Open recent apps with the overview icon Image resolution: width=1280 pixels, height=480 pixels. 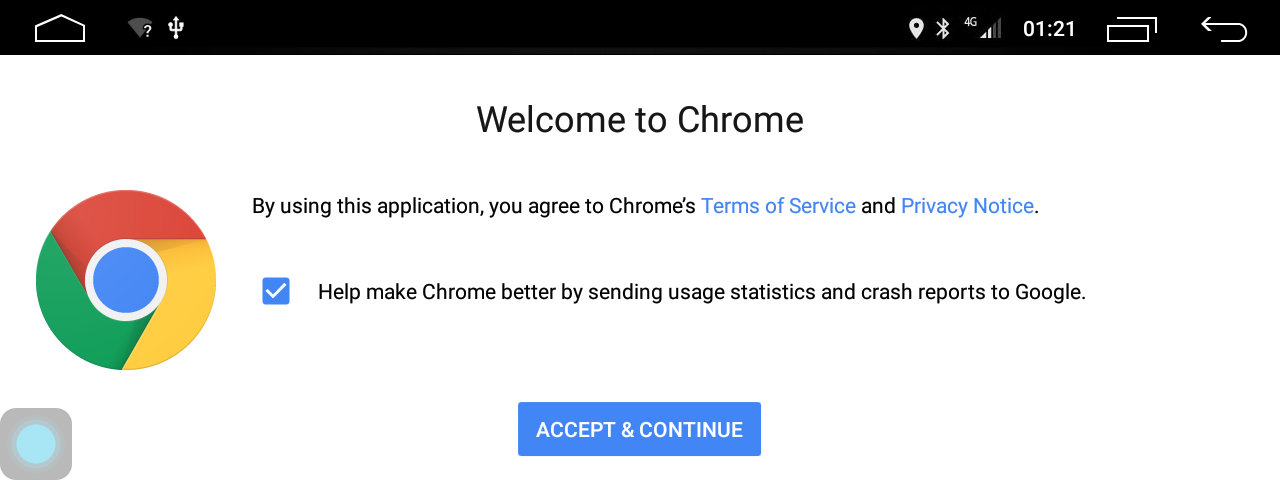pyautogui.click(x=1131, y=29)
